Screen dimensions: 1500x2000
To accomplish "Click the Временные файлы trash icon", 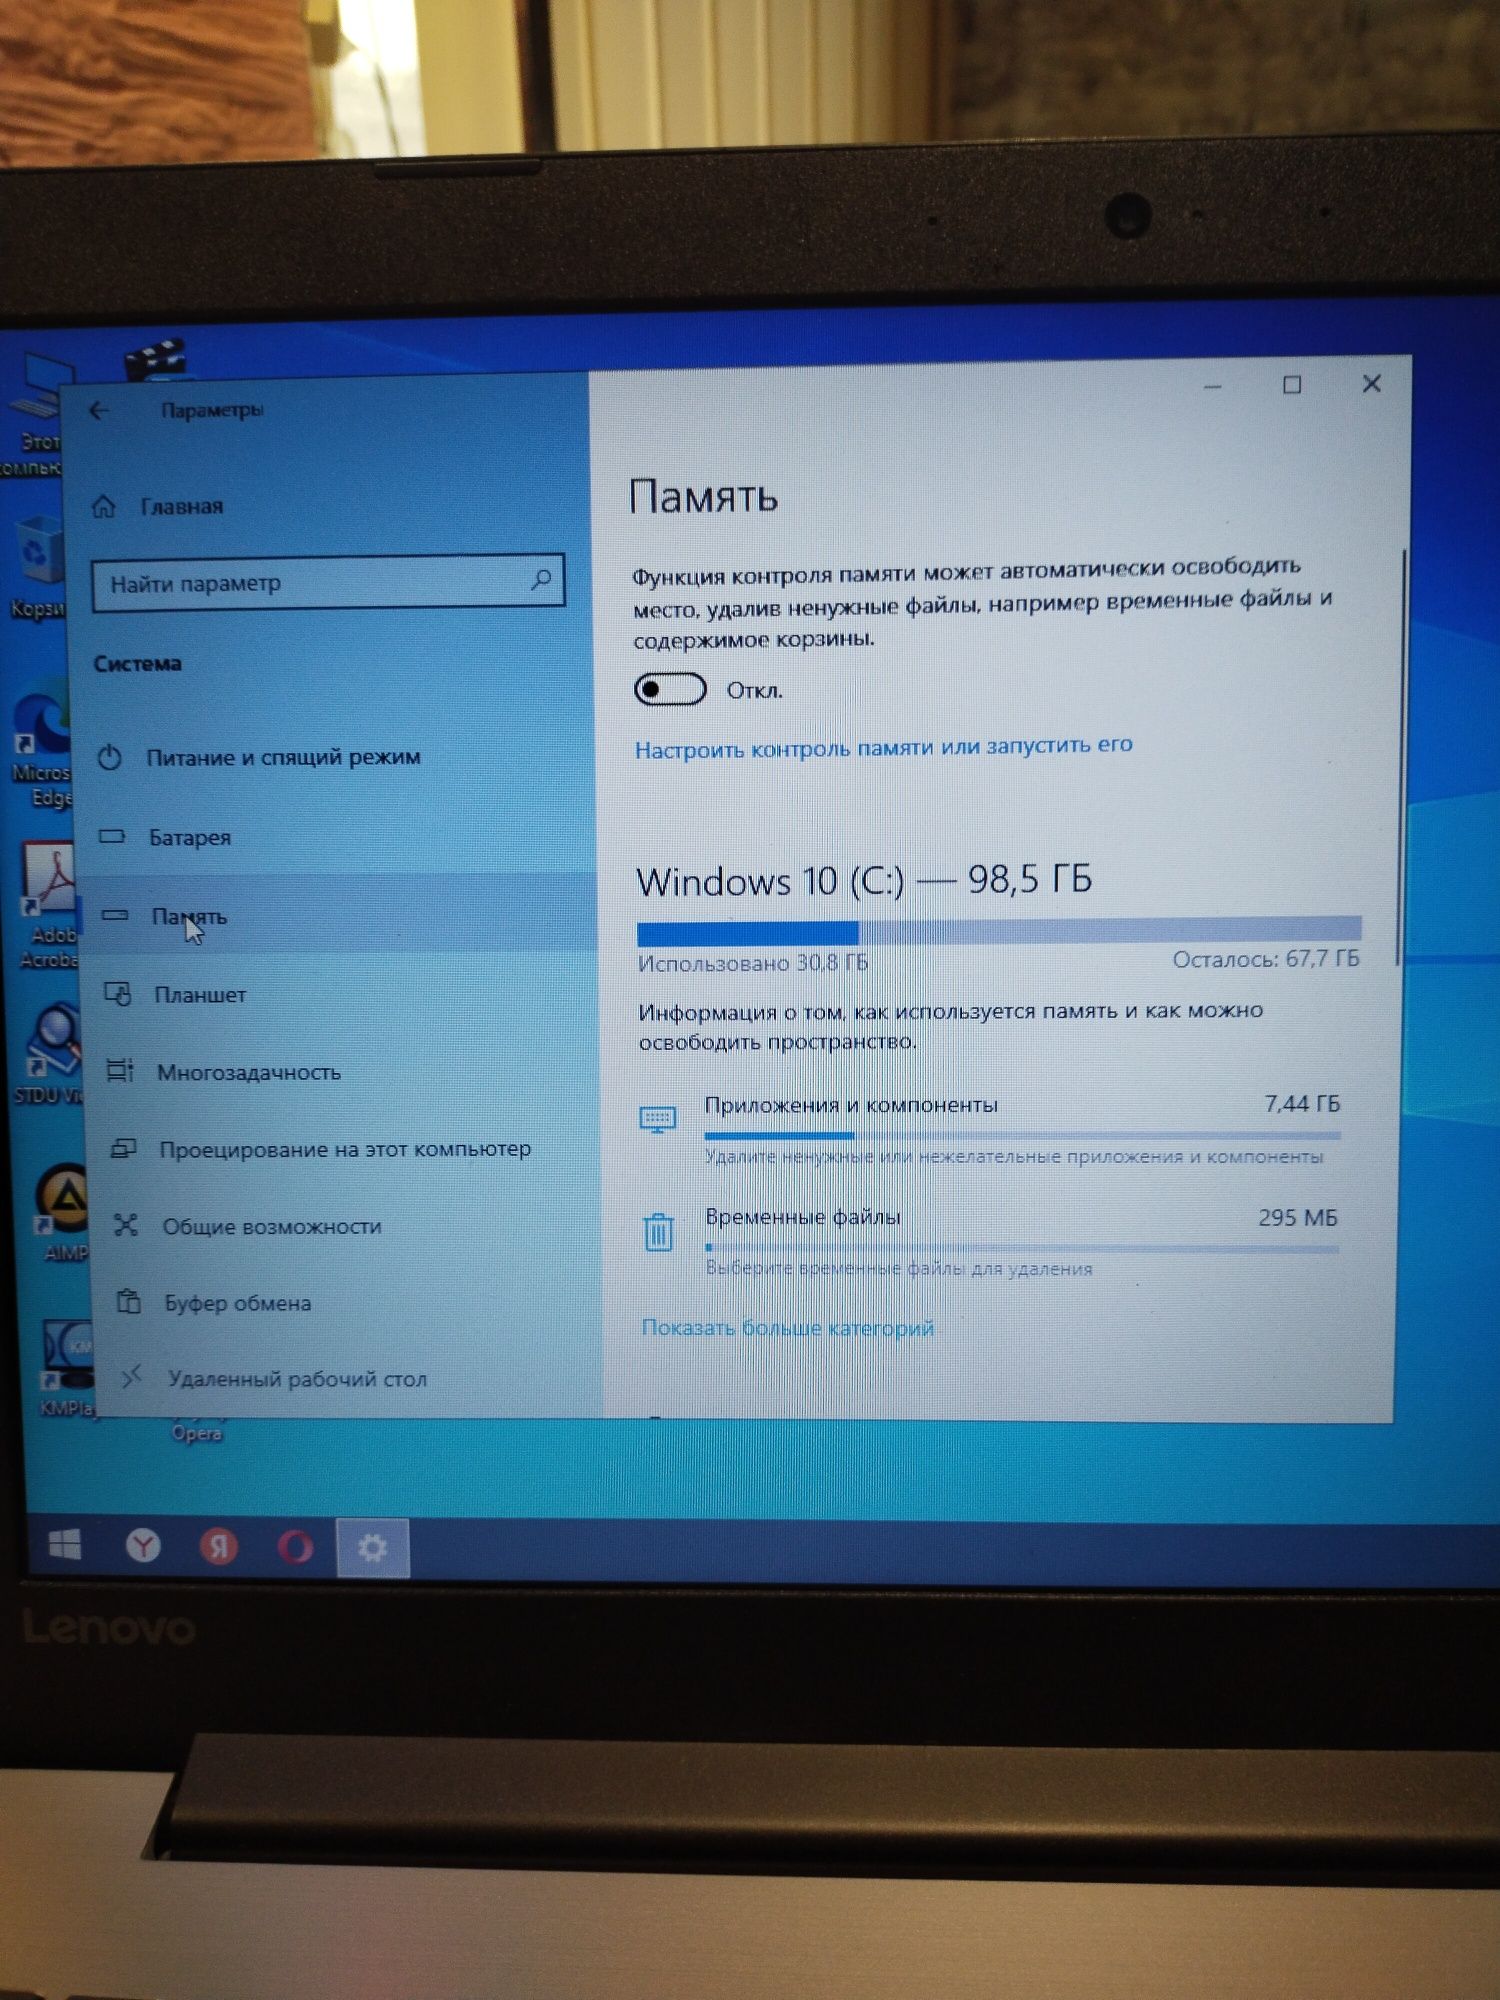I will [658, 1232].
